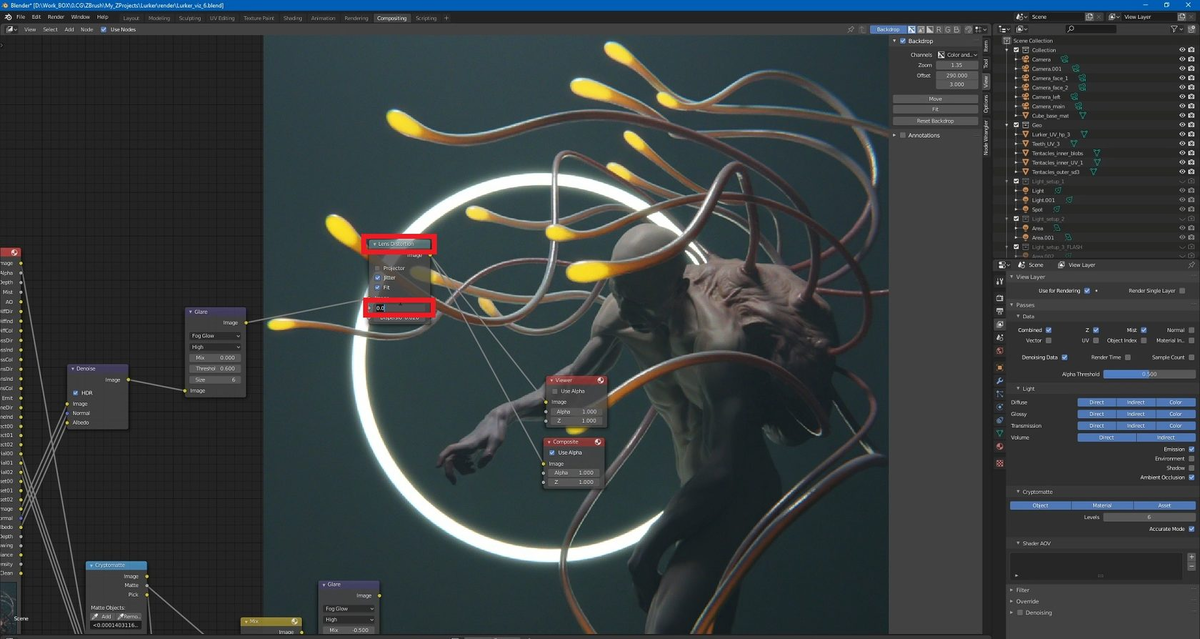Uncheck Accurate Mode for Cryptomatte
Screen dimensions: 1200x639
click(1192, 529)
